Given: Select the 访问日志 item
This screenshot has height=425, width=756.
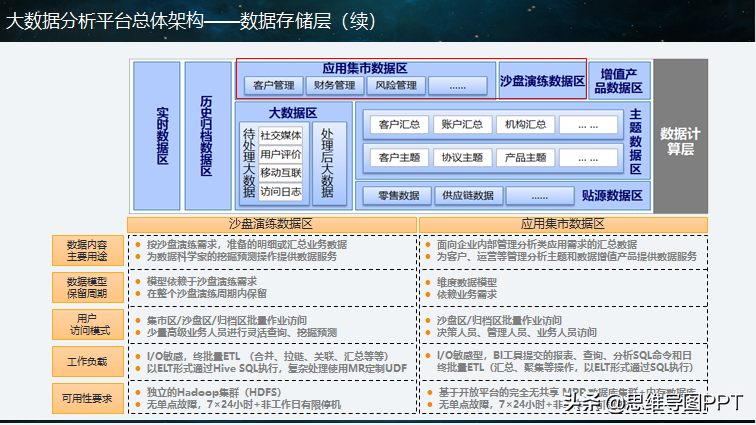Looking at the screenshot, I should pos(281,192).
